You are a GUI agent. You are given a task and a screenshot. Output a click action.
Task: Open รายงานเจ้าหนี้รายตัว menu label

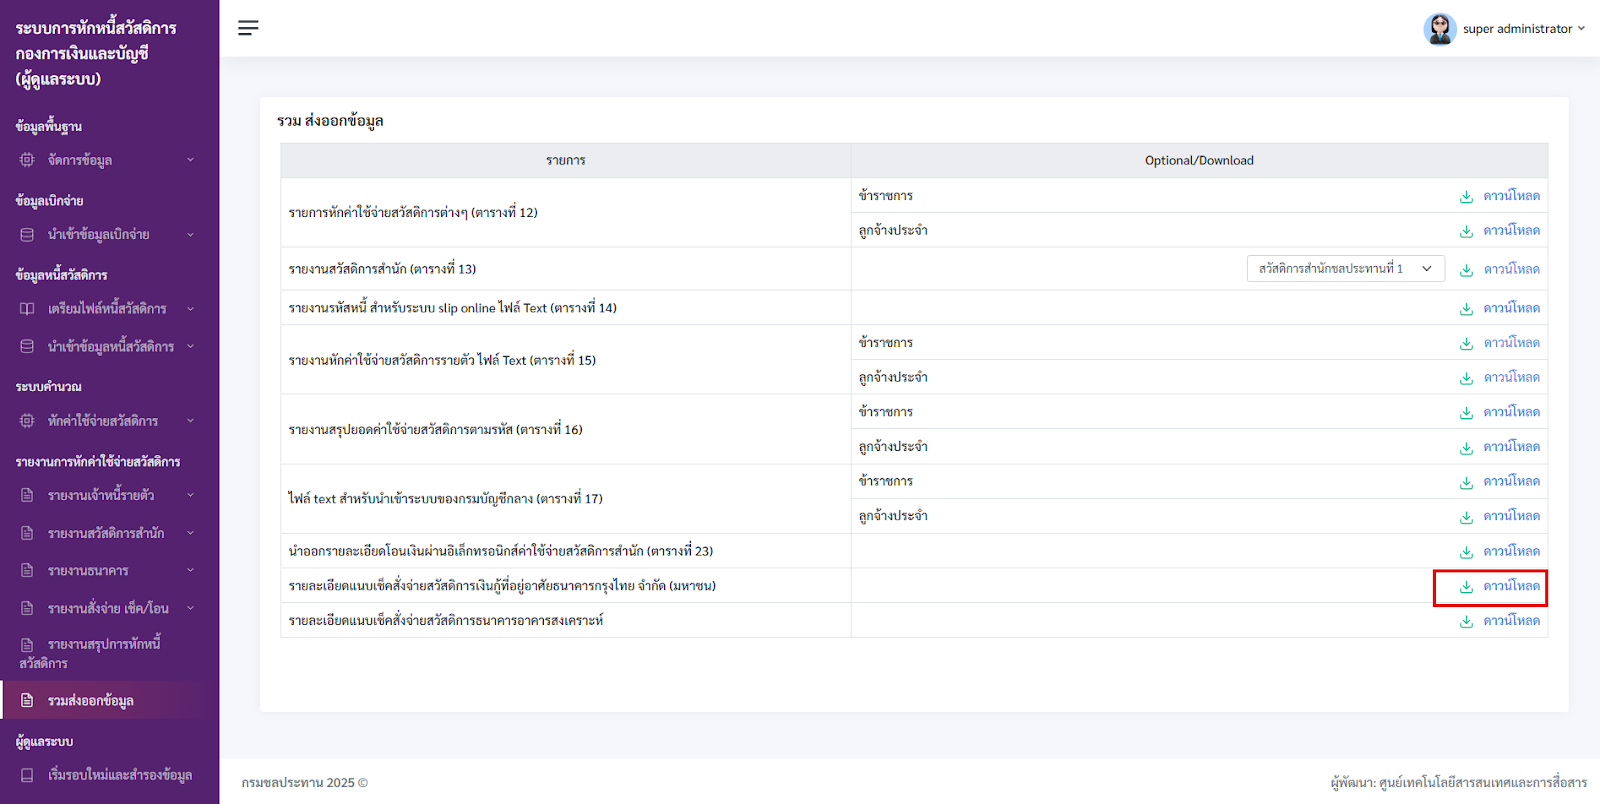(x=101, y=495)
